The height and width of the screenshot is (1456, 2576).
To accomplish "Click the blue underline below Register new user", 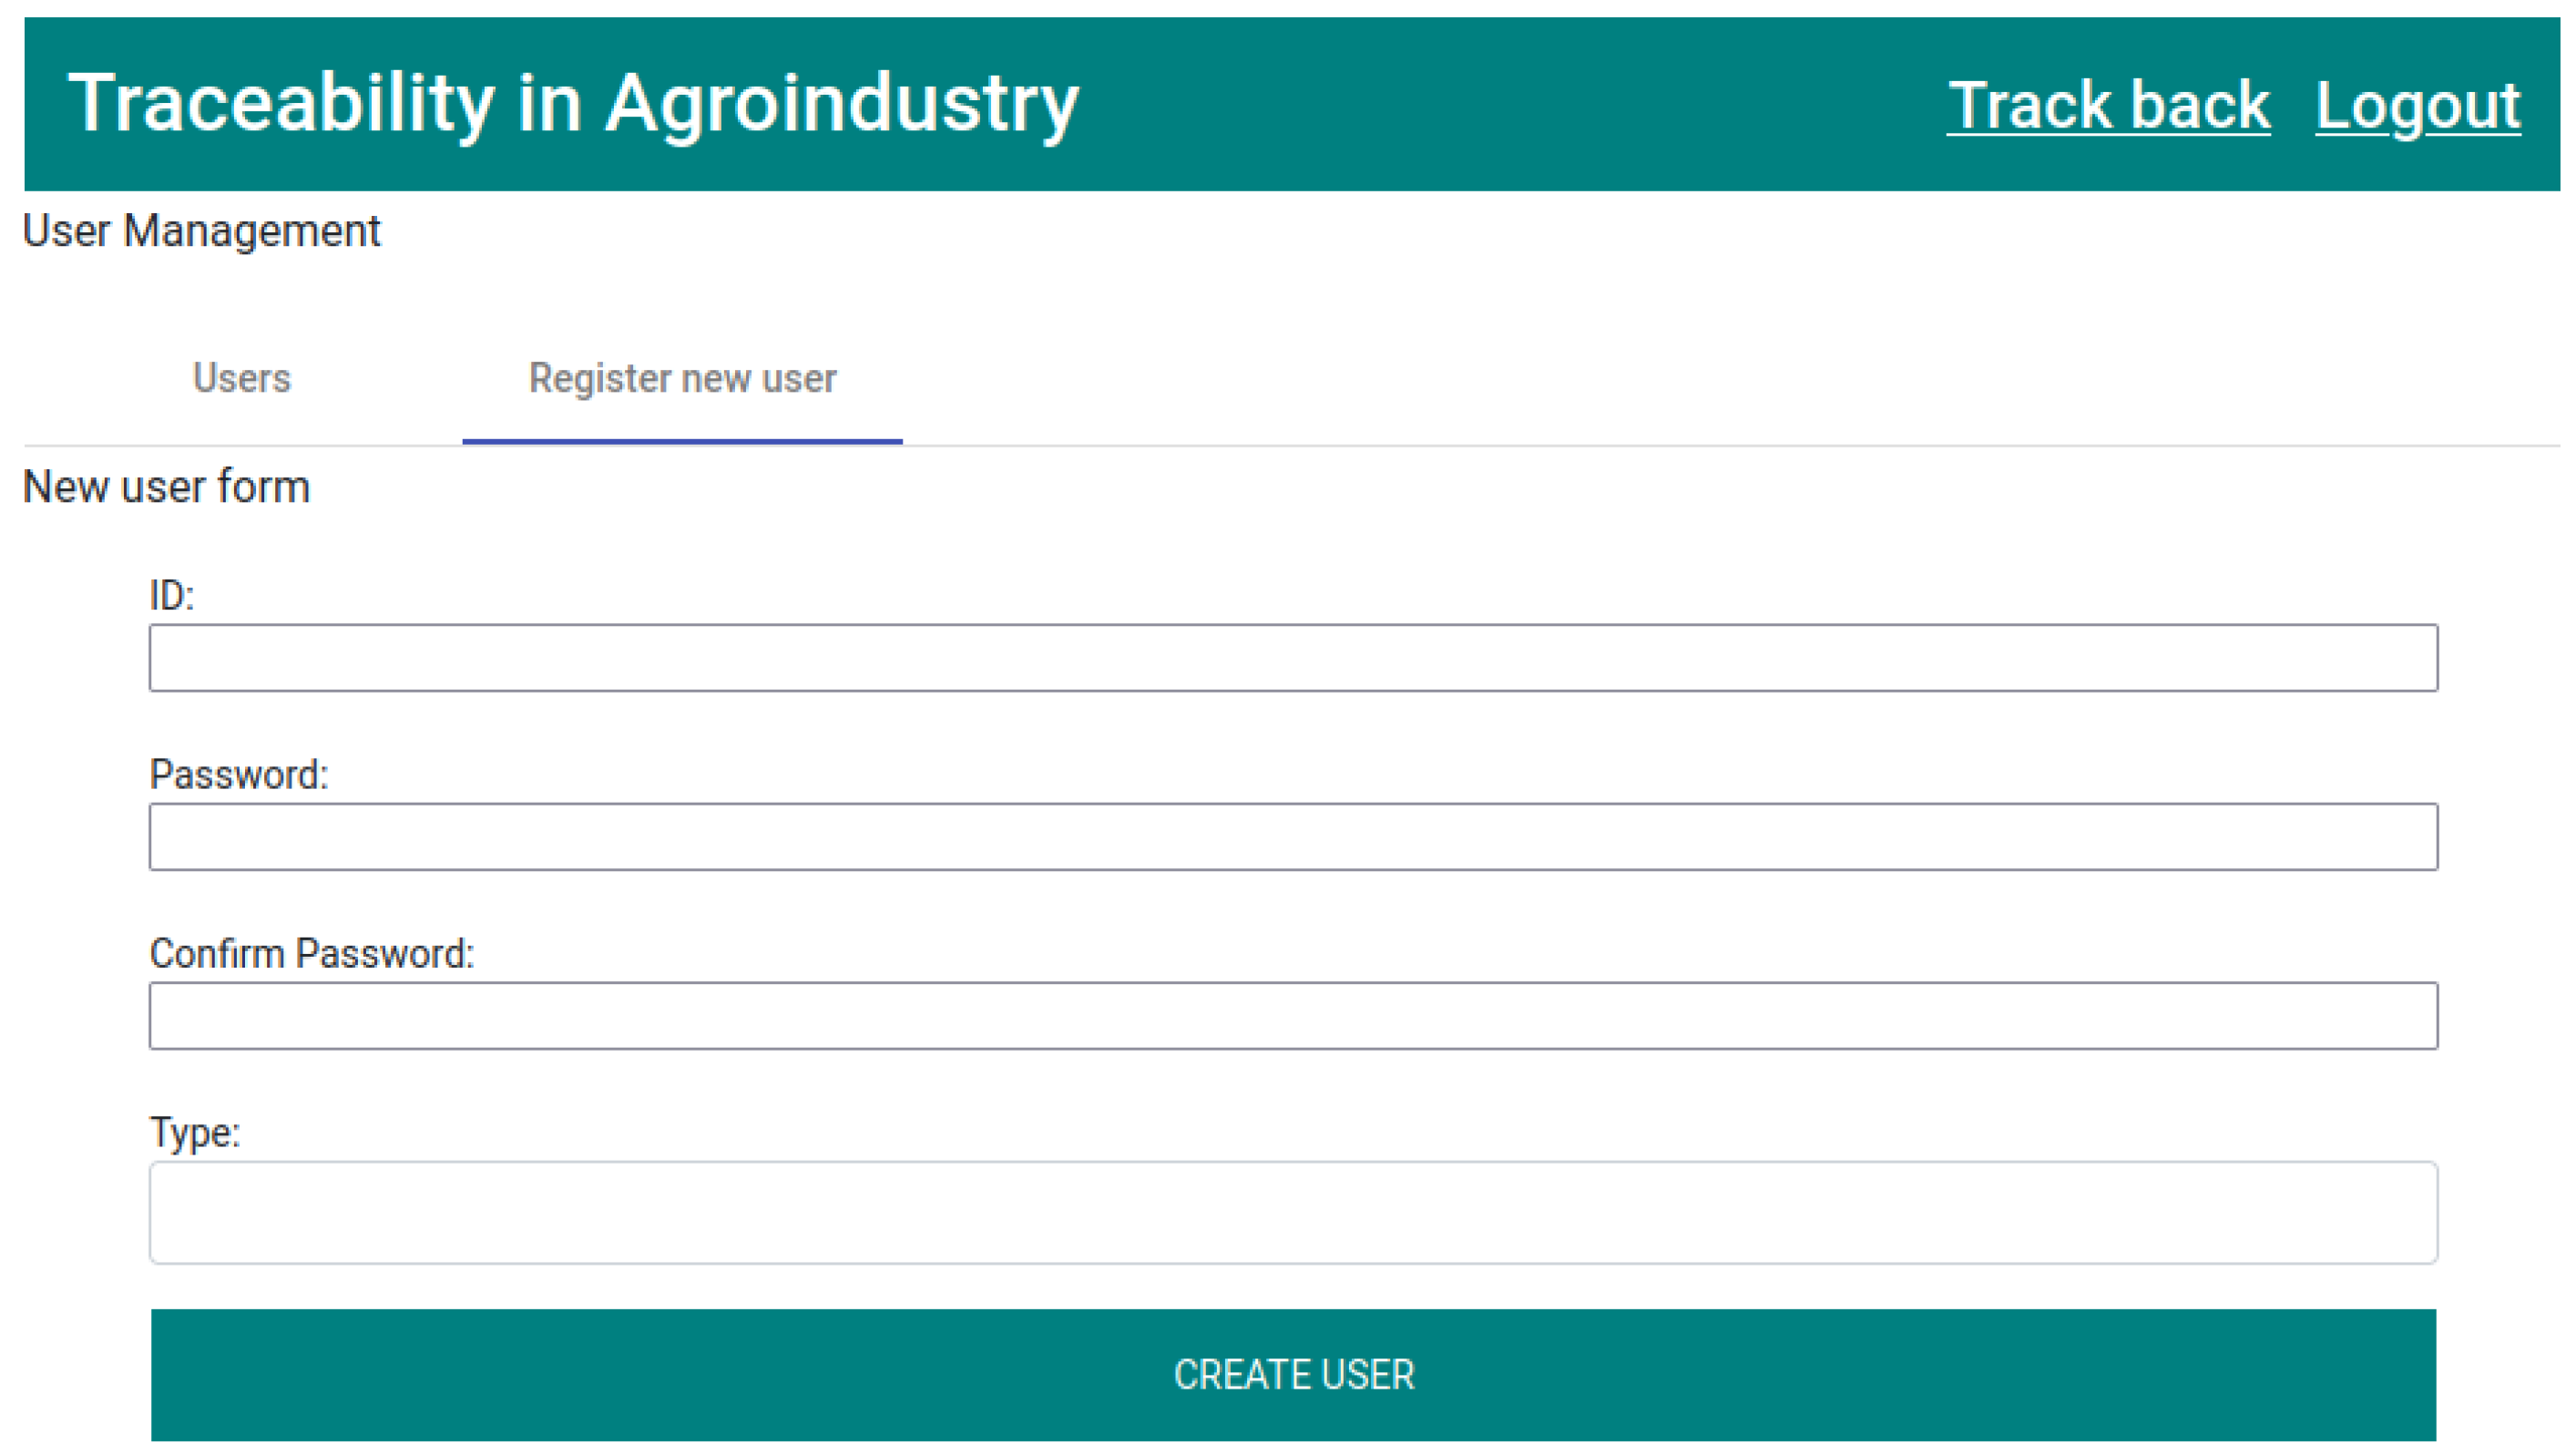I will (682, 440).
